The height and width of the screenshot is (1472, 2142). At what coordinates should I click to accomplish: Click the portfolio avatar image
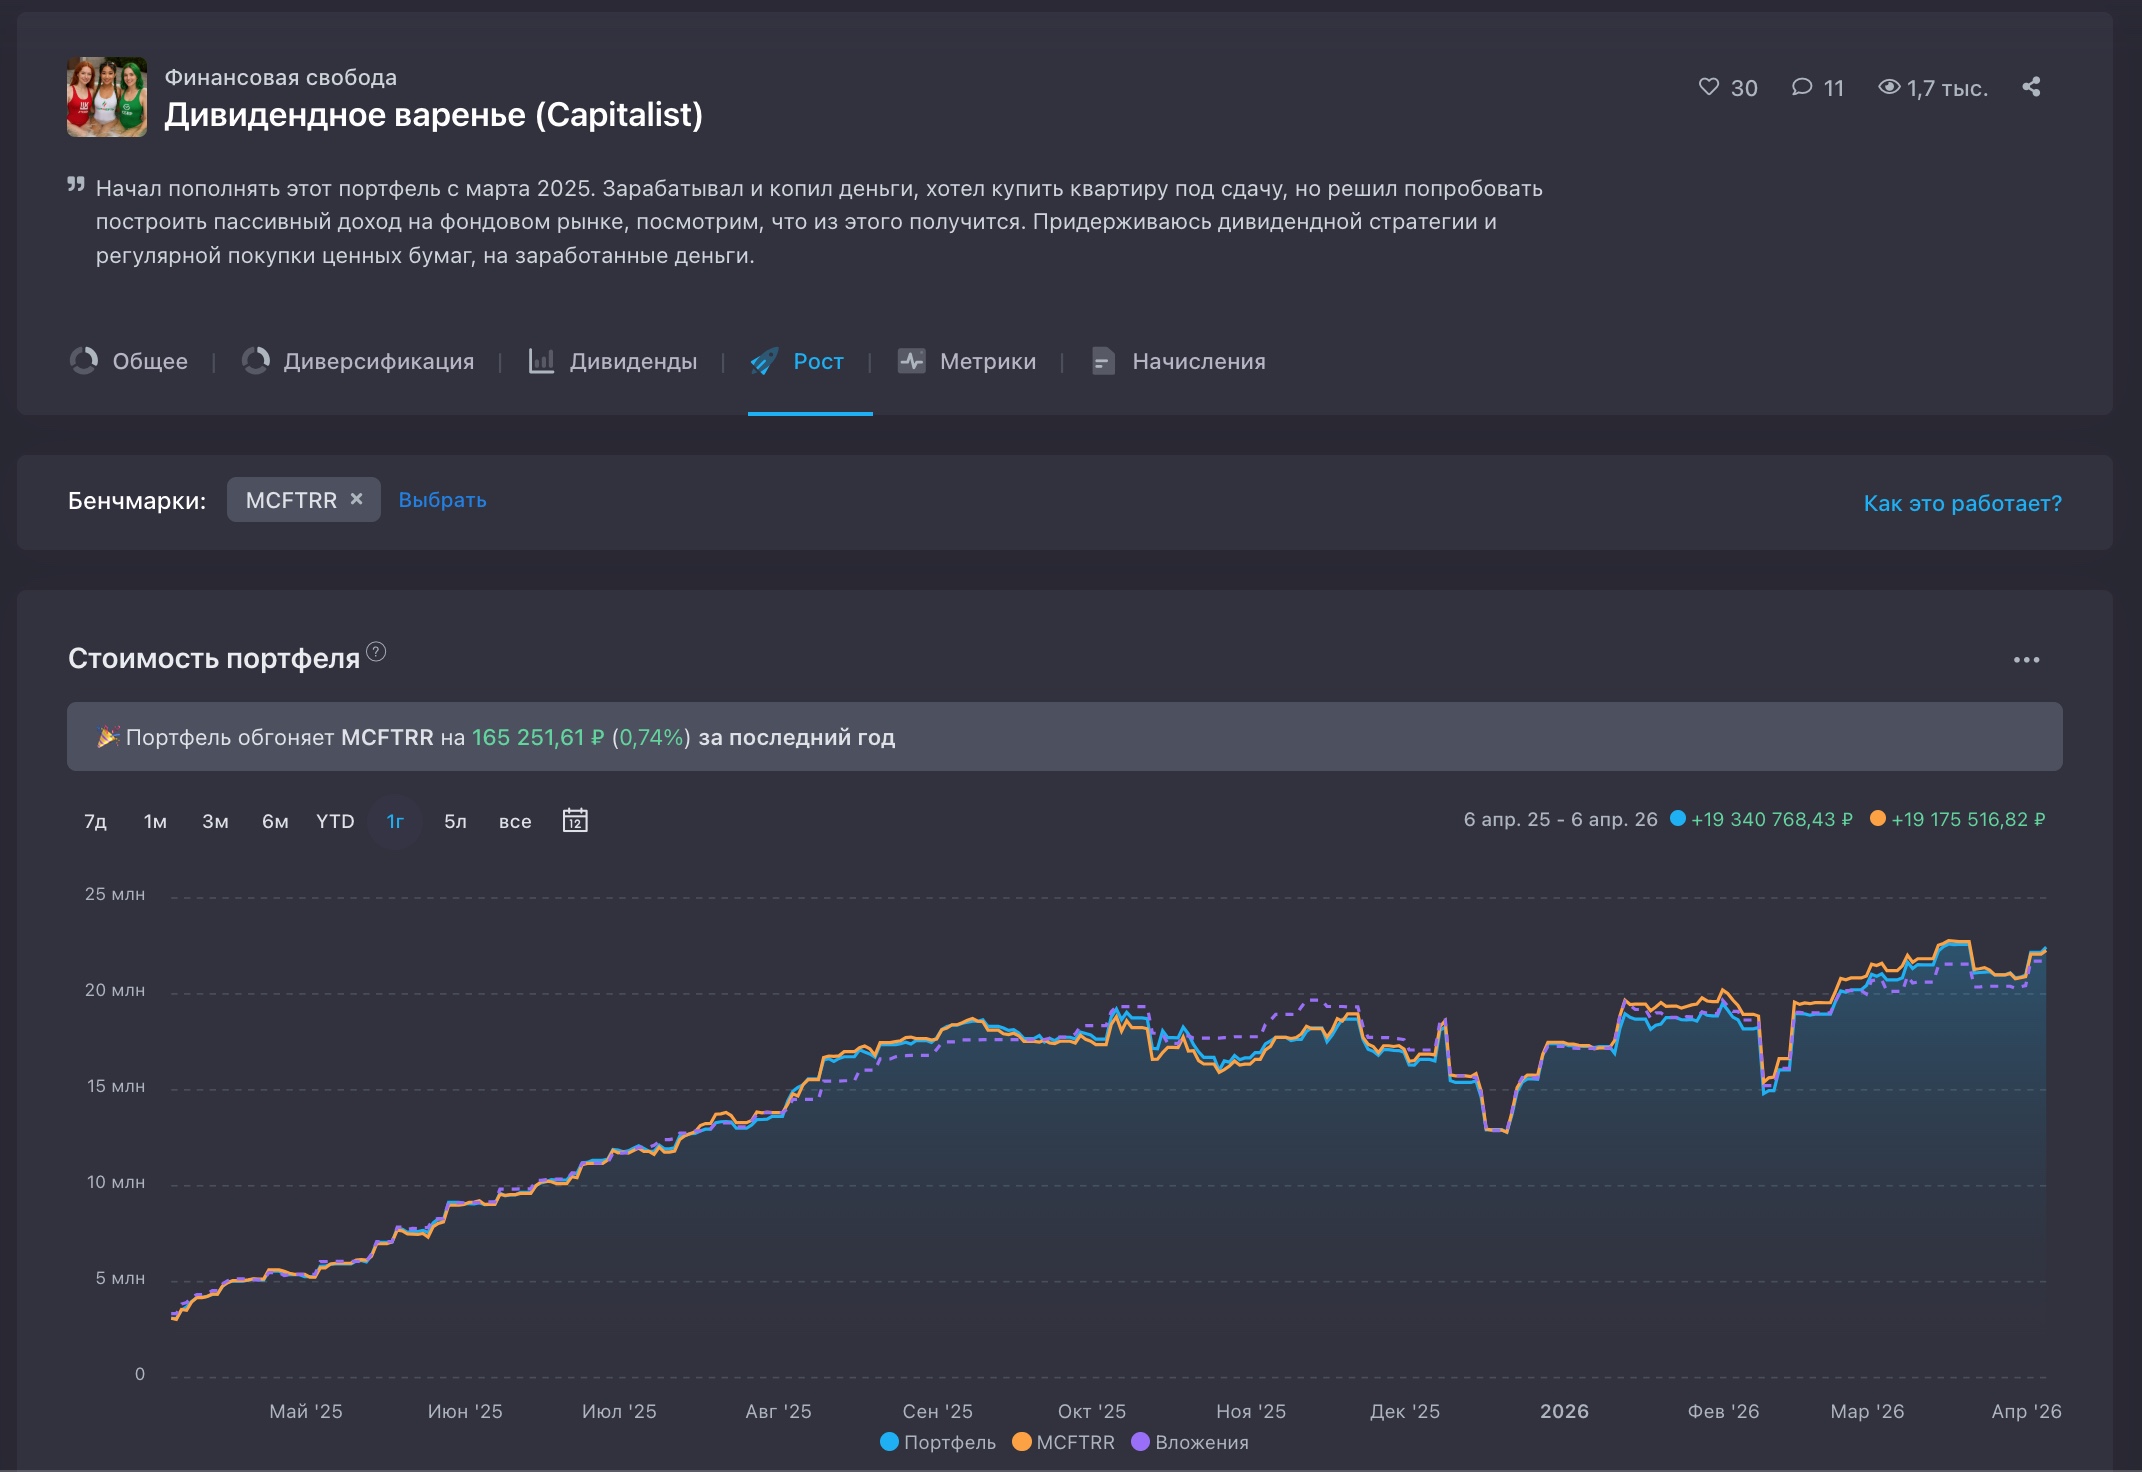coord(107,97)
